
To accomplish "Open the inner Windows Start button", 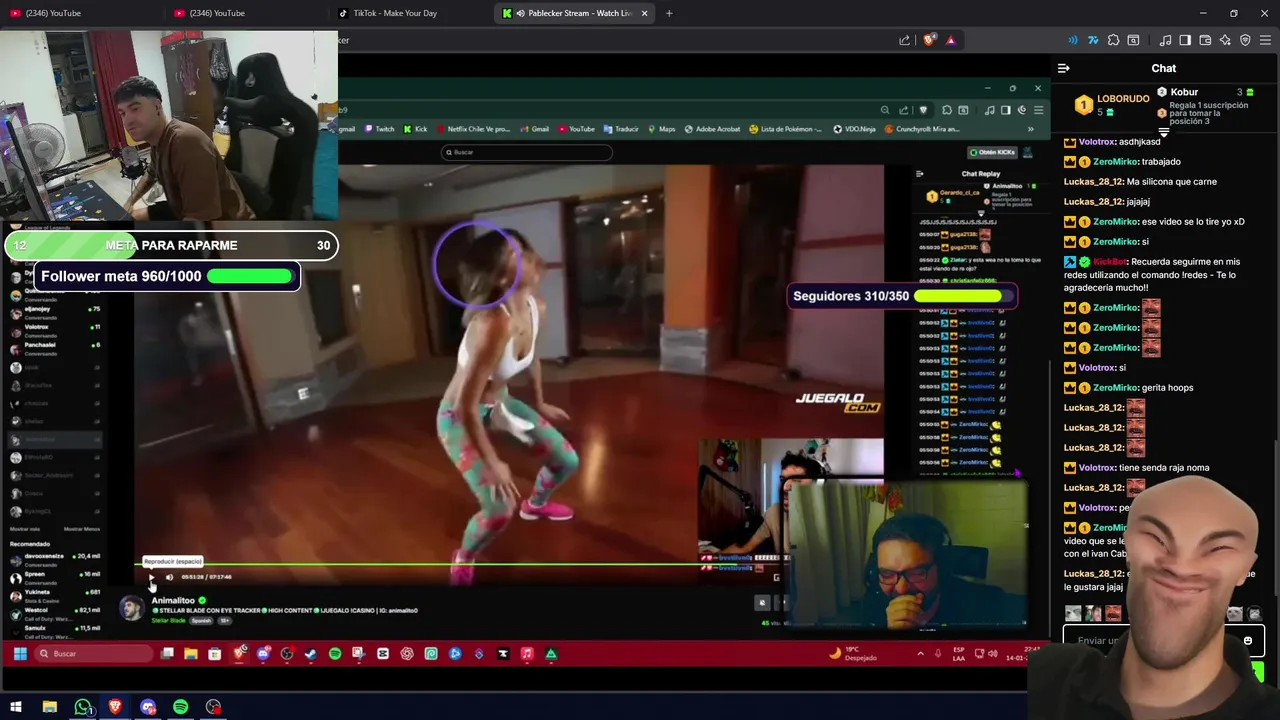I will (x=19, y=654).
